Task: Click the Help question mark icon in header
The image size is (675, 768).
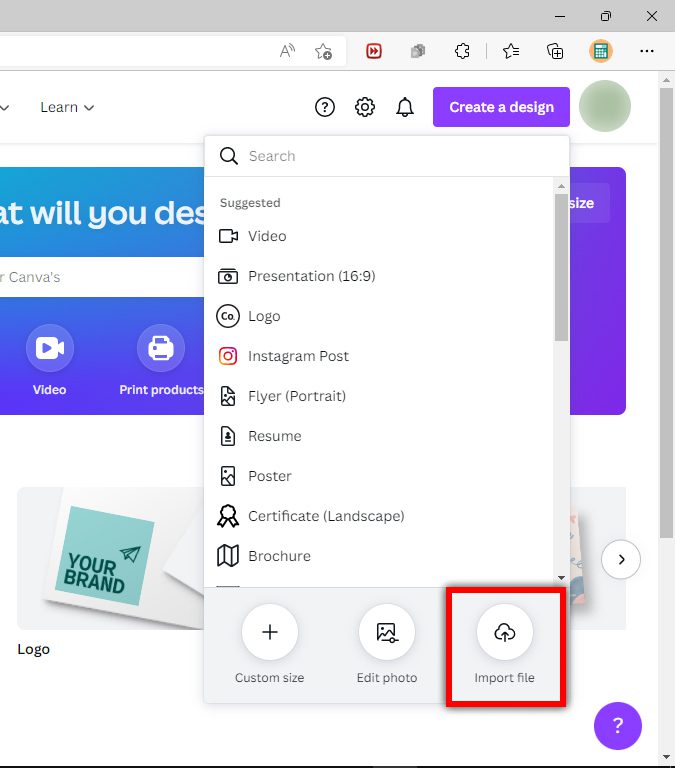Action: point(324,107)
